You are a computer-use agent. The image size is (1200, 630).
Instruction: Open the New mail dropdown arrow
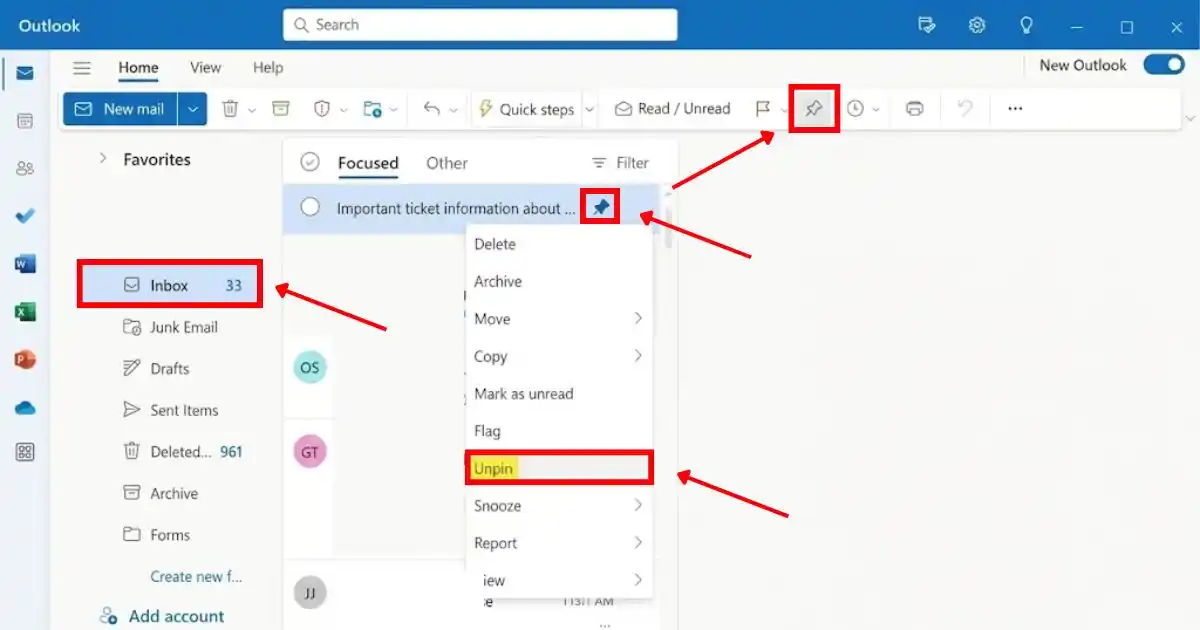tap(193, 109)
